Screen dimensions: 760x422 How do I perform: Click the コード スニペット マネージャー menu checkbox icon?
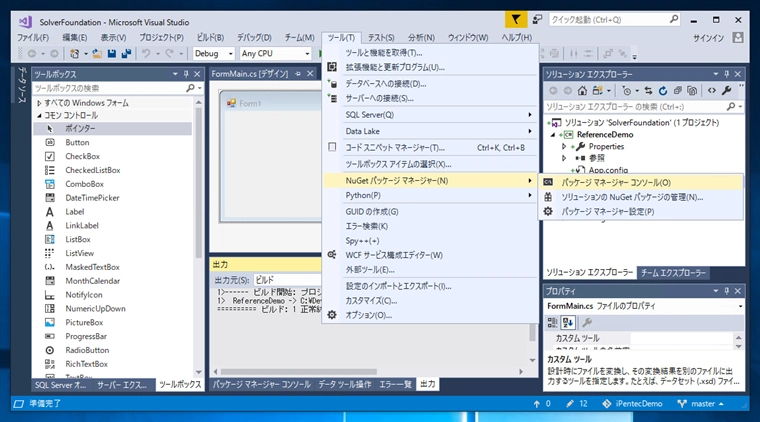point(332,147)
